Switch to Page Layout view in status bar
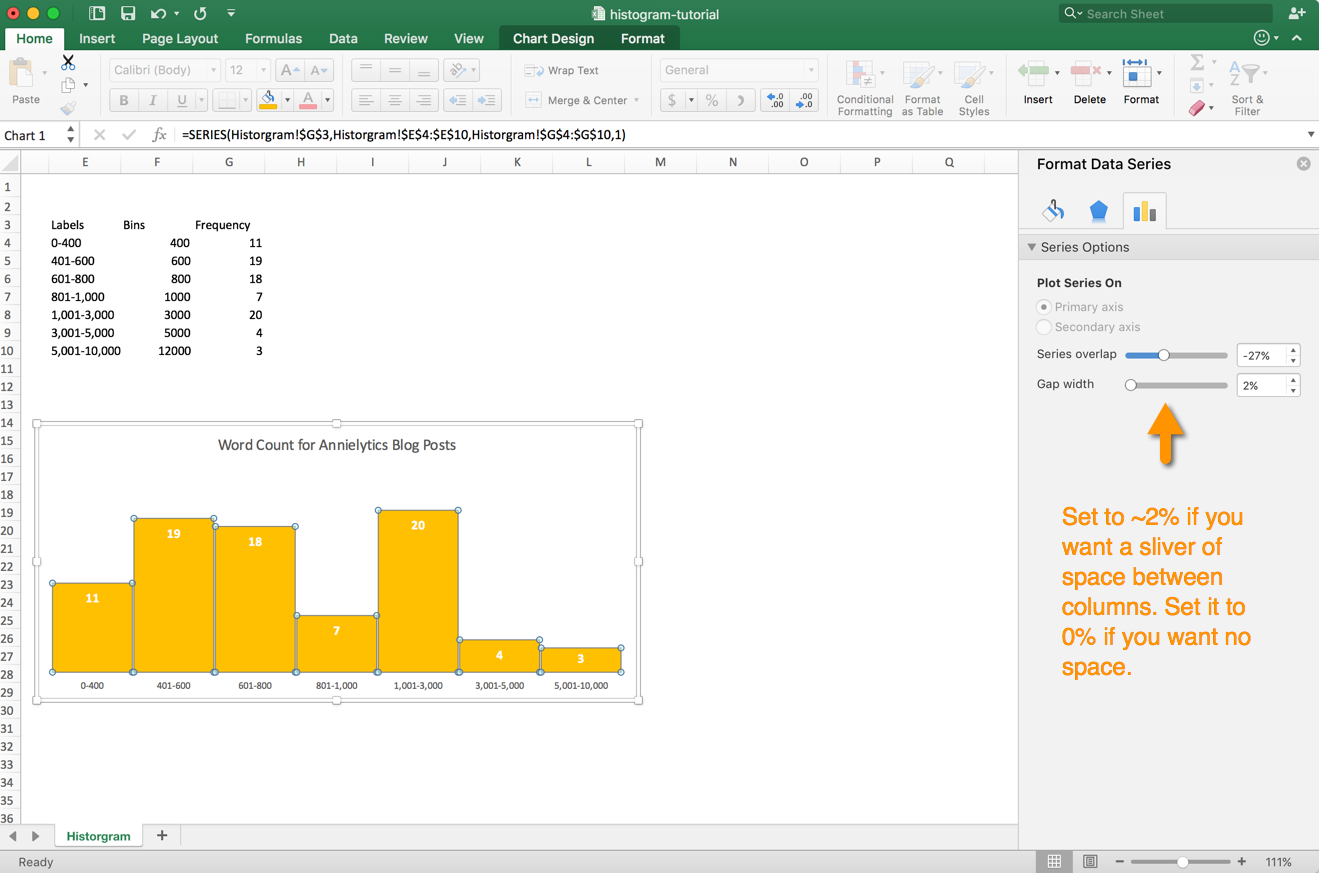The width and height of the screenshot is (1319, 873). tap(1090, 862)
